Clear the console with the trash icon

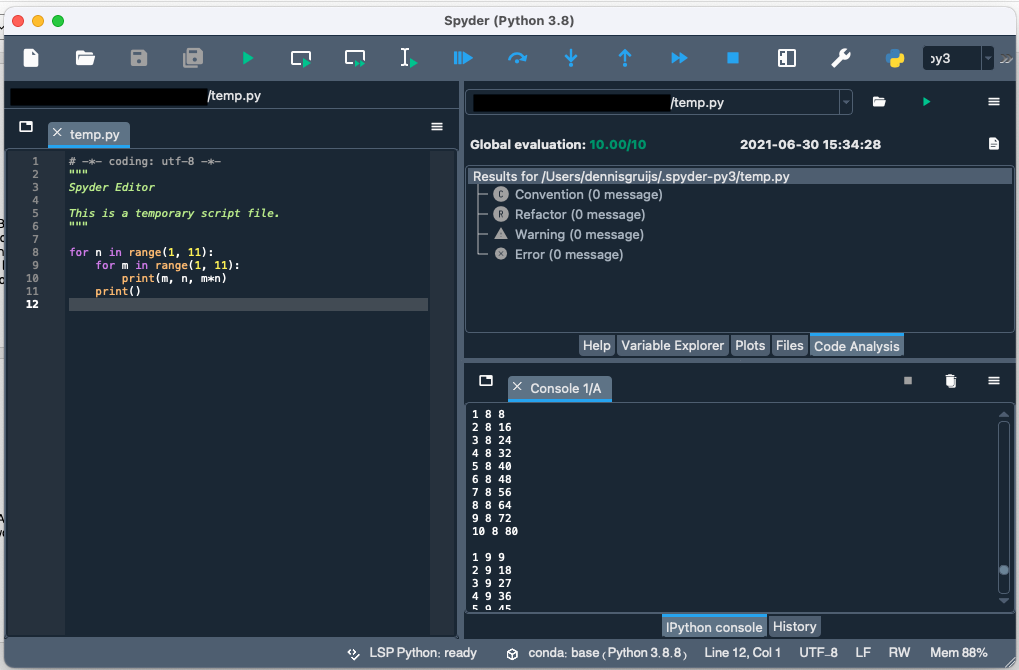point(949,381)
